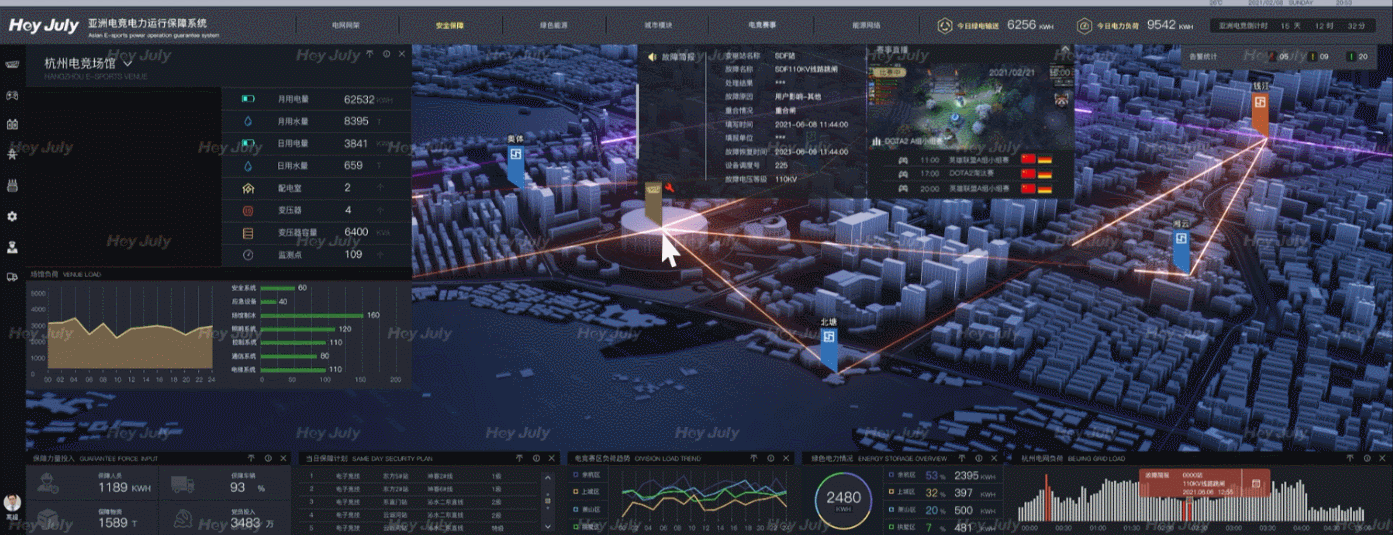This screenshot has width=1393, height=535.
Task: Close the 杭州电网负荷 panel
Action: coord(1382,458)
